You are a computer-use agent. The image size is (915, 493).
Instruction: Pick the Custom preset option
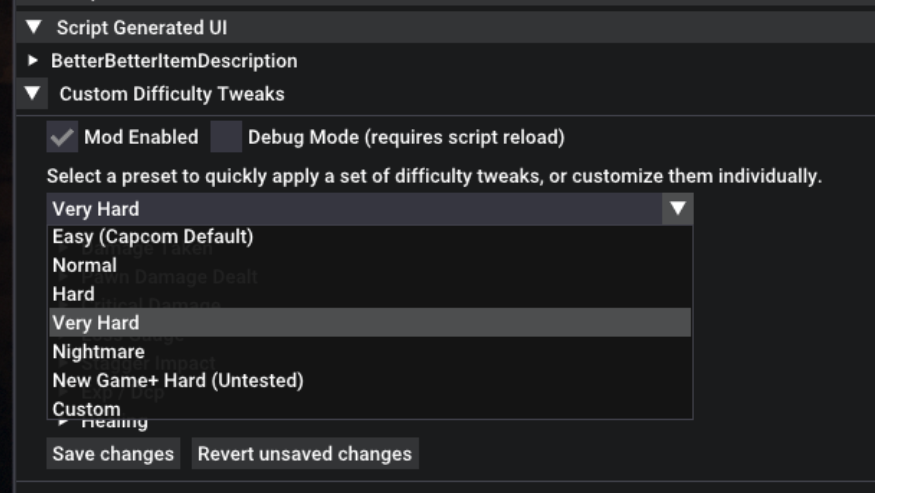click(86, 409)
